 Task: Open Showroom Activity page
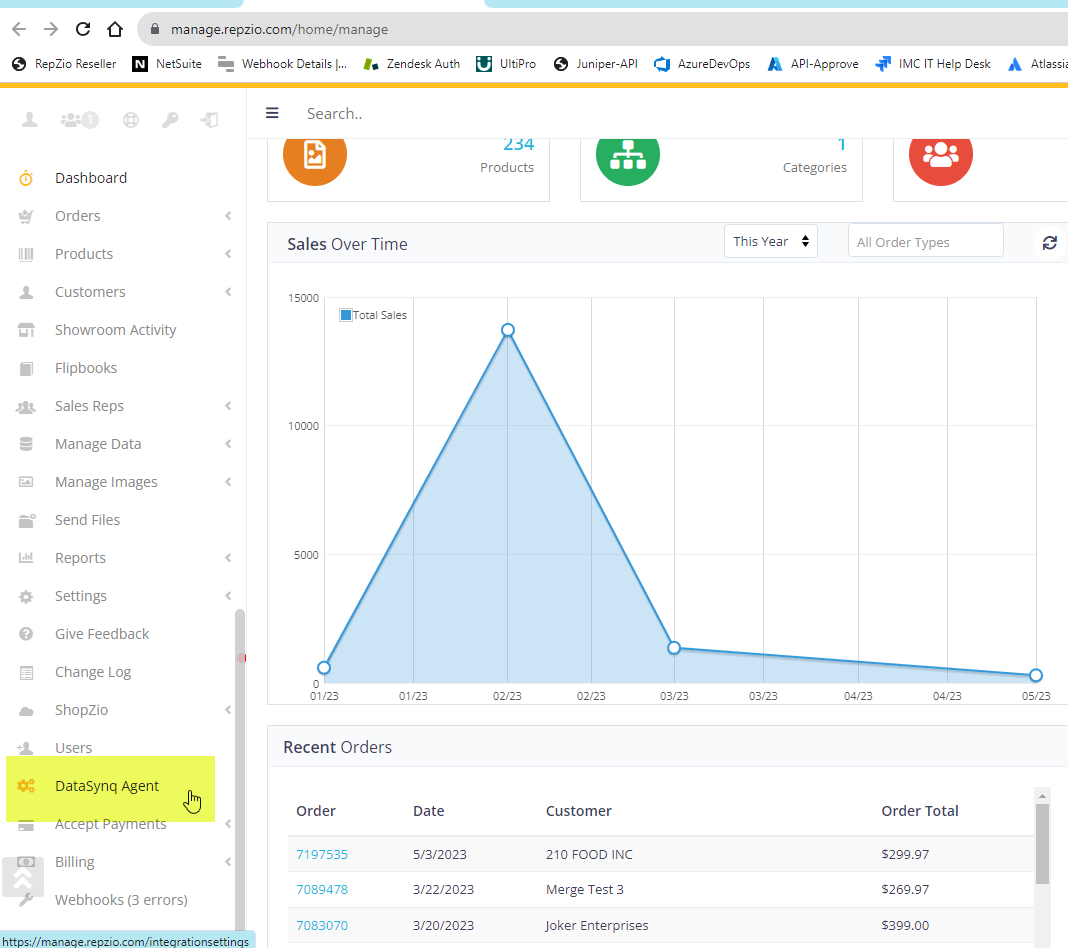pos(115,330)
